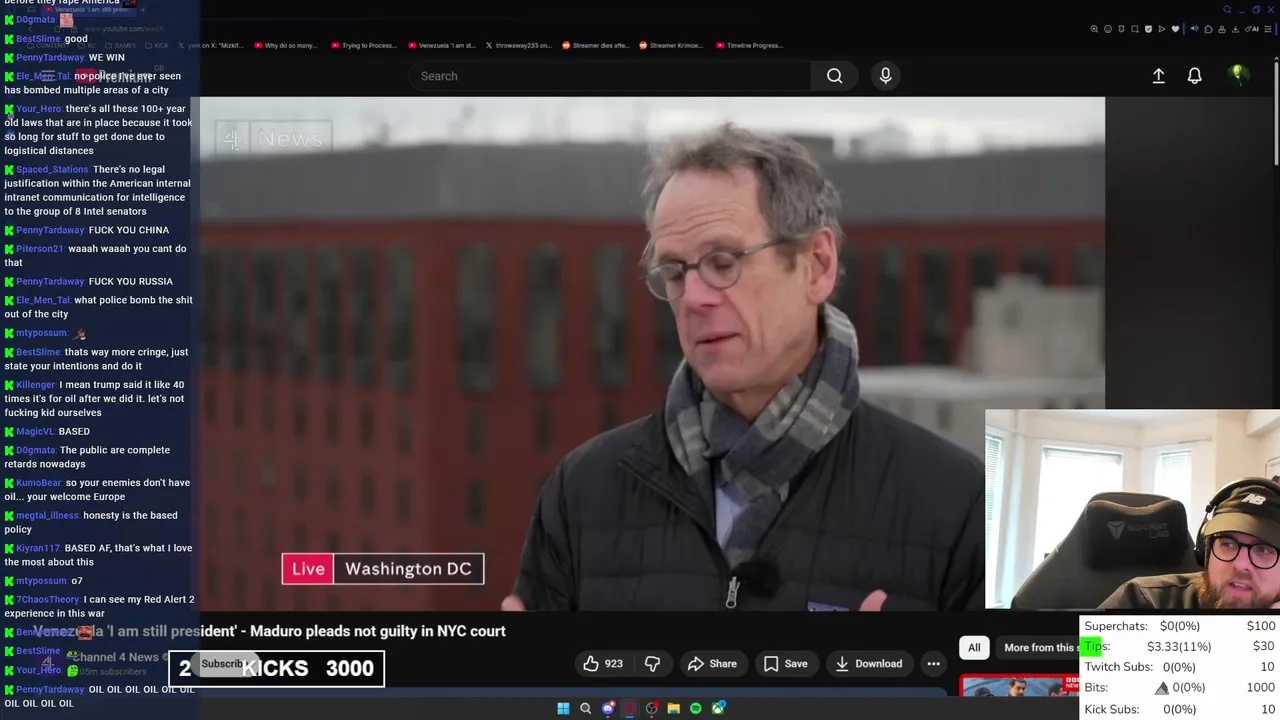Open browser profile person icon
Image resolution: width=1280 pixels, height=720 pixels.
pos(1222,29)
